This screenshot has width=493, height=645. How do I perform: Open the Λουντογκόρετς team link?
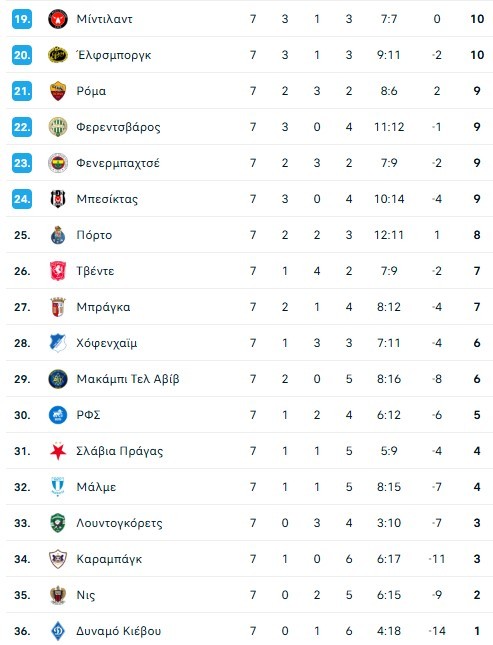point(119,523)
